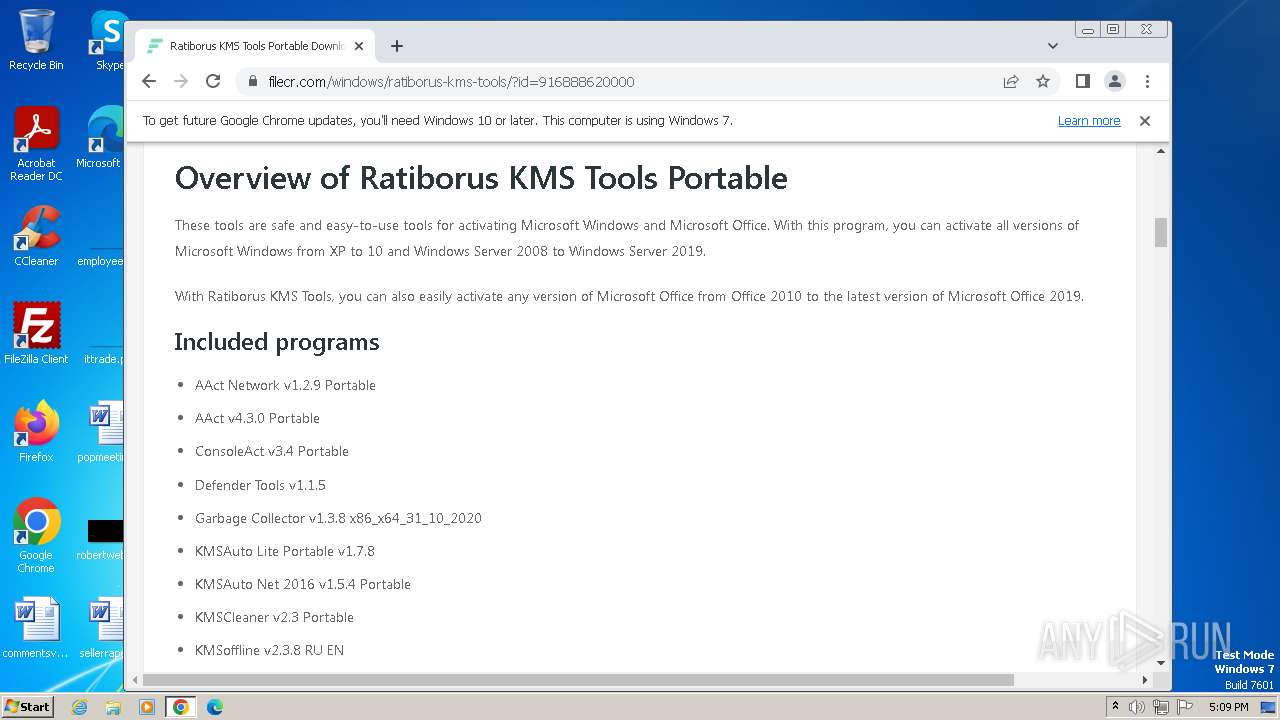Open Acrobat Reader DC desktop shortcut
The height and width of the screenshot is (720, 1280).
coord(36,144)
